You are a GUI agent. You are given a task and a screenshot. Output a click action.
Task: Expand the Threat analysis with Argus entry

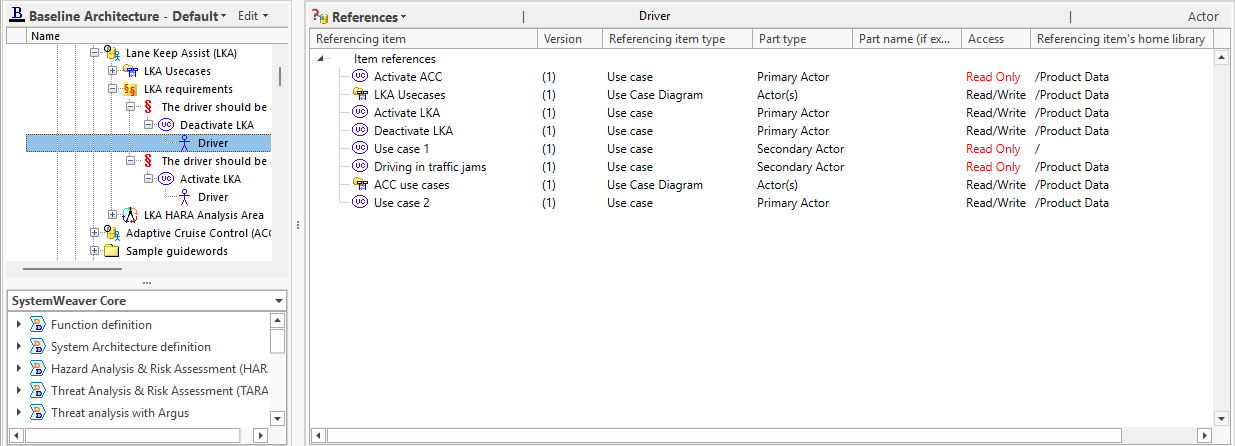click(x=18, y=413)
